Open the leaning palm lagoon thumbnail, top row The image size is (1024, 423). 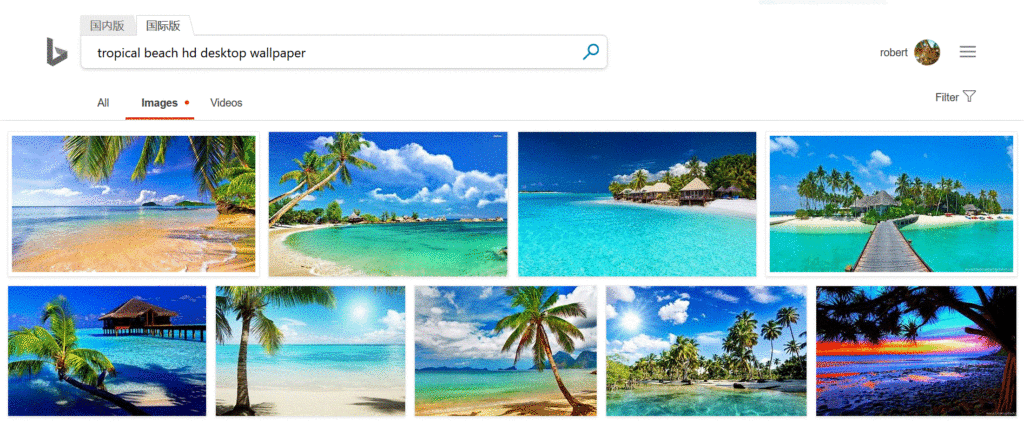pos(388,204)
